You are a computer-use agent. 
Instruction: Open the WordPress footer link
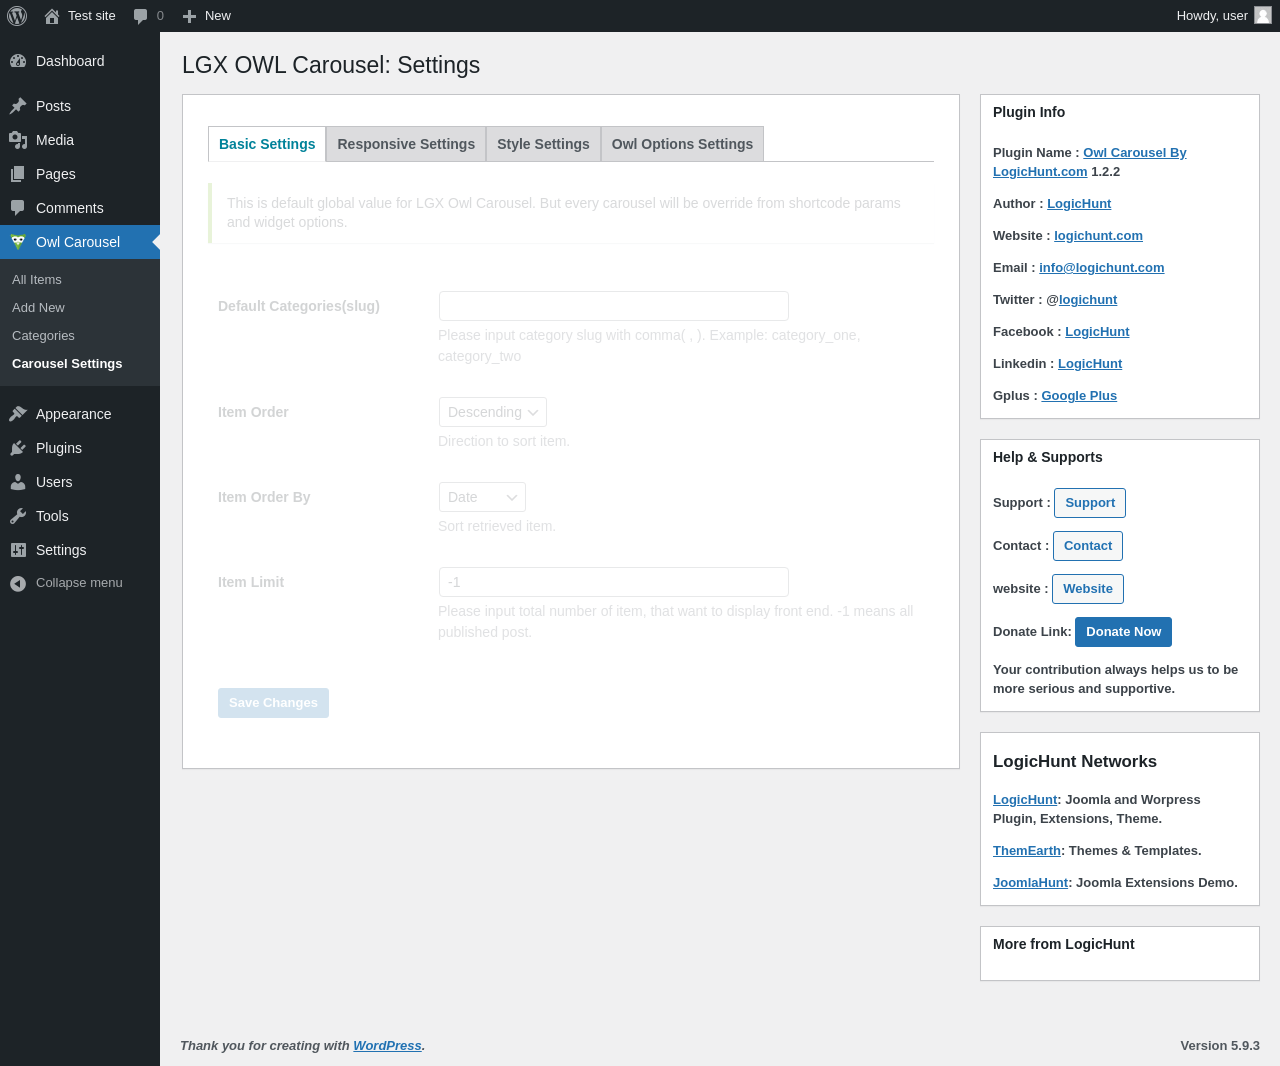point(387,1046)
